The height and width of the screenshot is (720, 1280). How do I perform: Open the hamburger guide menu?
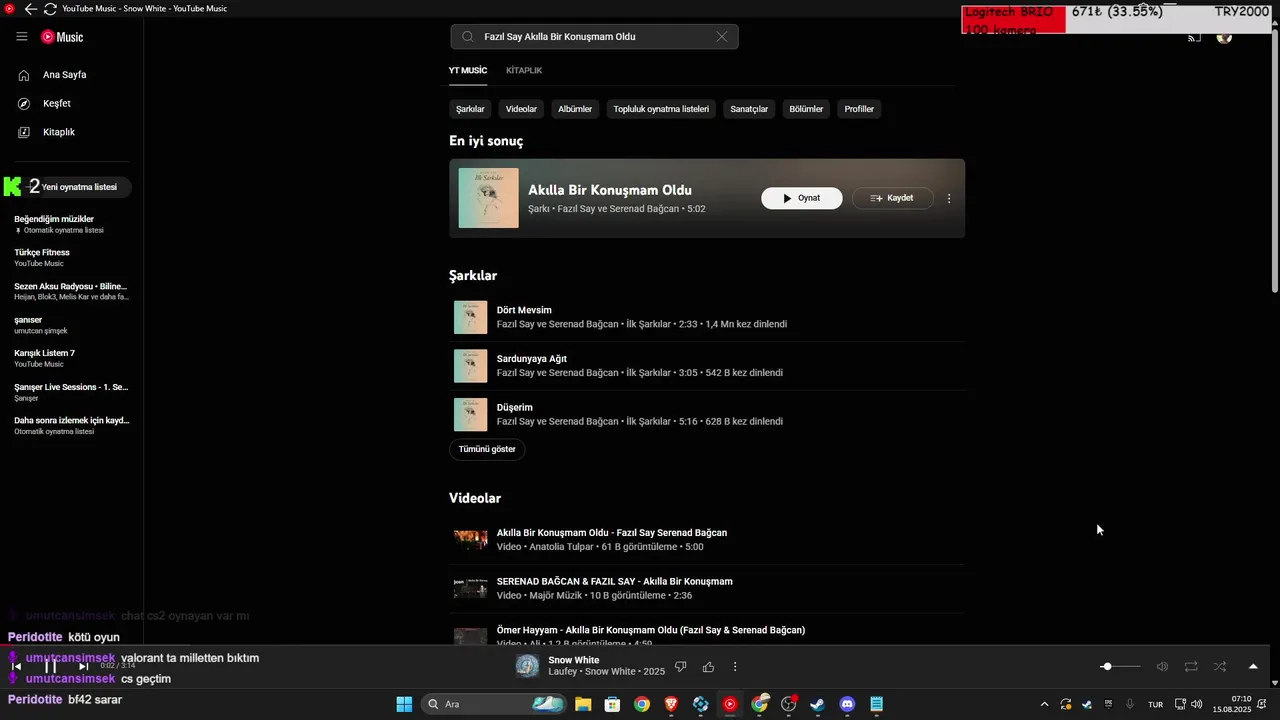pos(22,37)
